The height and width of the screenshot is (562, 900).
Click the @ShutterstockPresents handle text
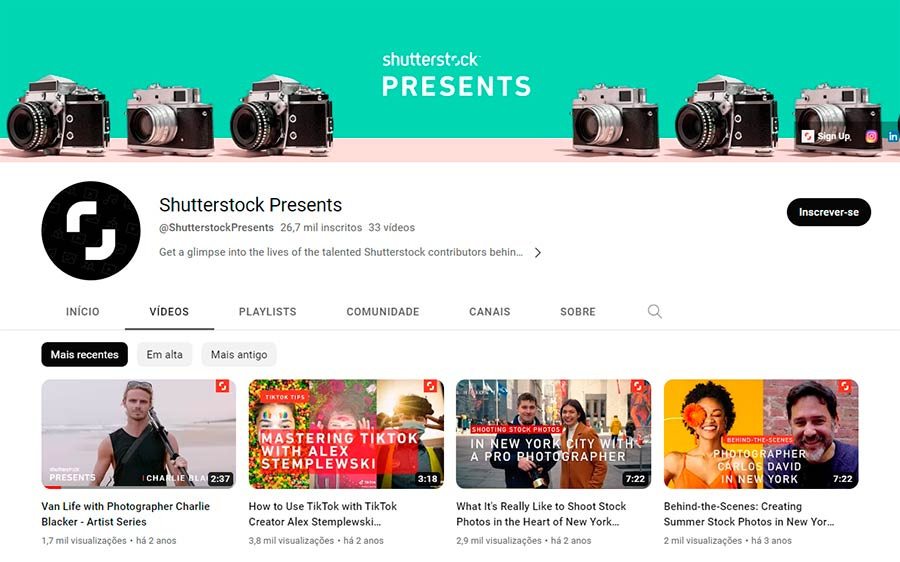pos(216,227)
